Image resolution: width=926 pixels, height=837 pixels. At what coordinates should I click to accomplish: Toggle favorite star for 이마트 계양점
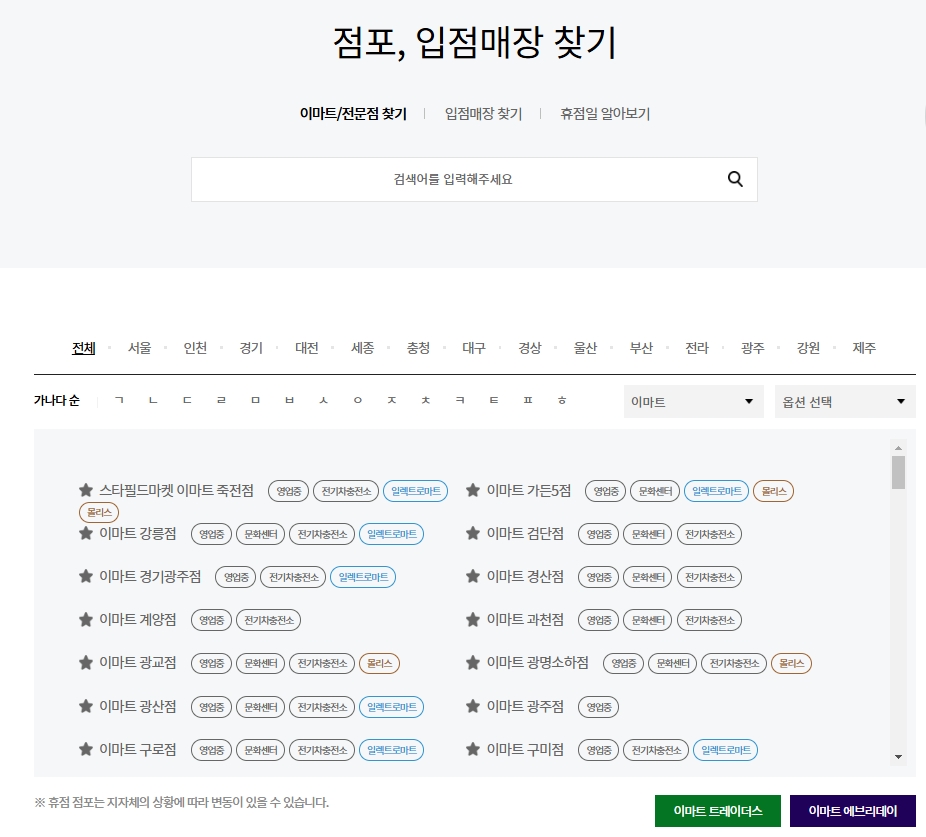[x=86, y=620]
